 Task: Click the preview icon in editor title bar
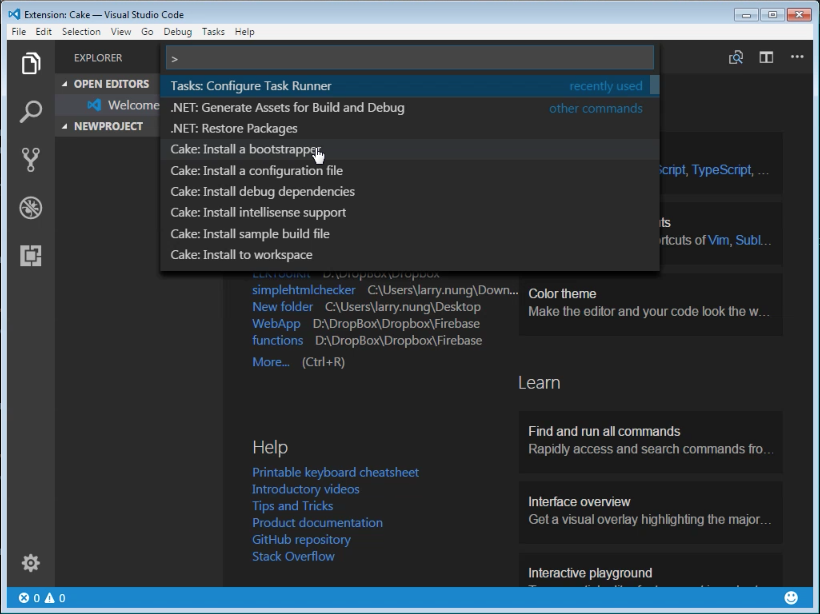(x=736, y=57)
